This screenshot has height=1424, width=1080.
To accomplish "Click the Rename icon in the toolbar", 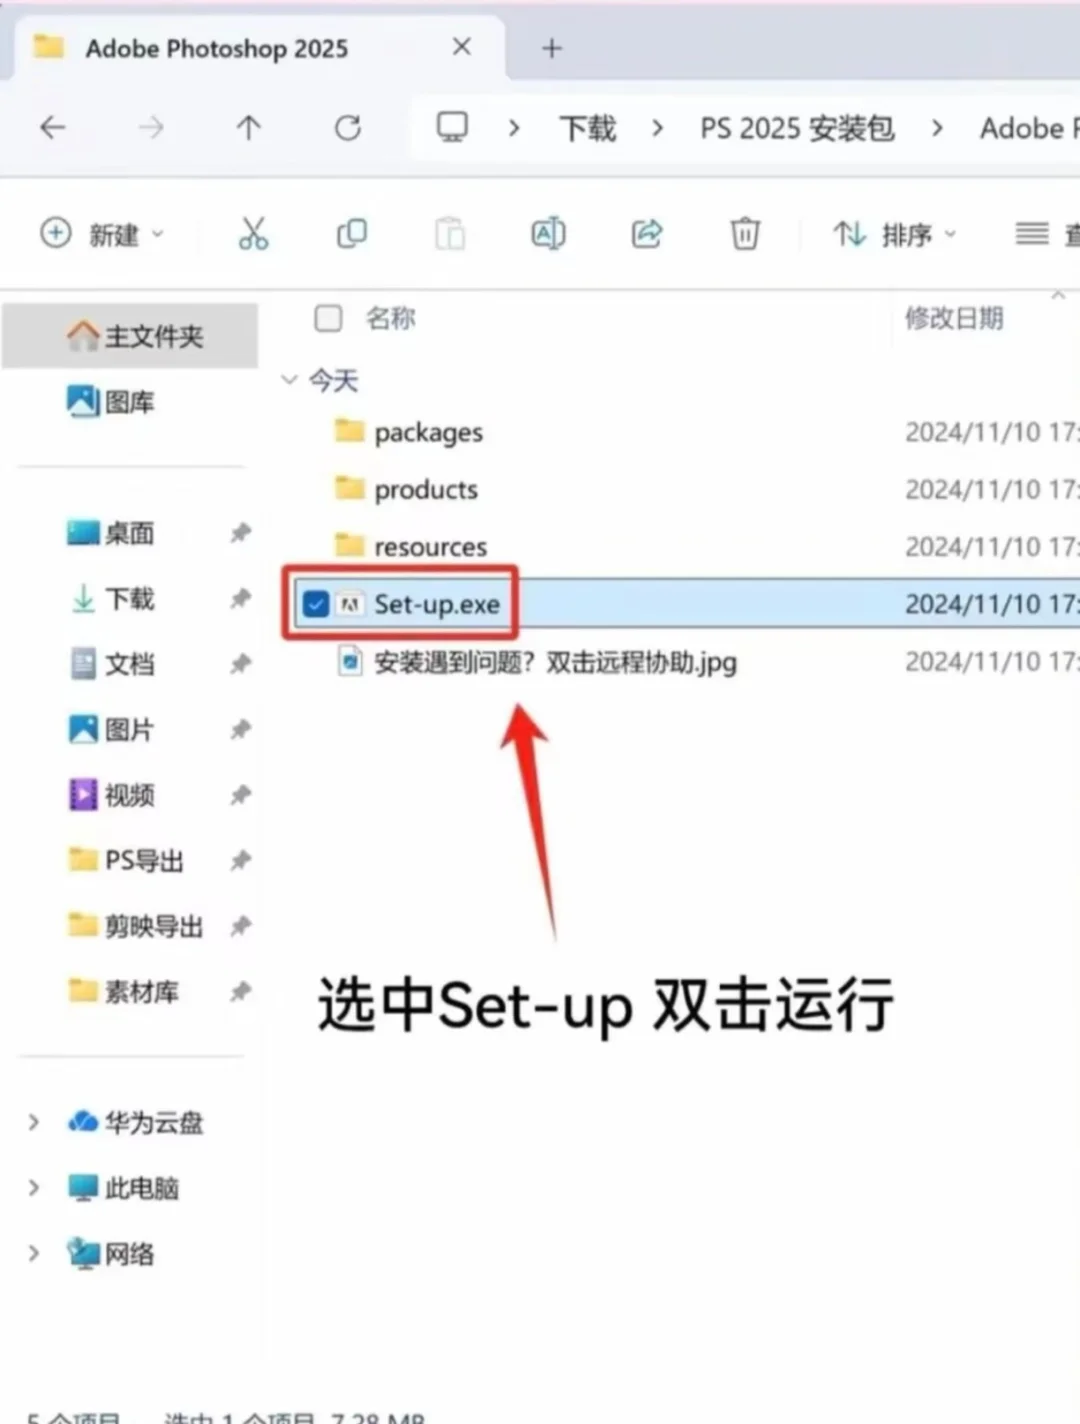I will 547,234.
